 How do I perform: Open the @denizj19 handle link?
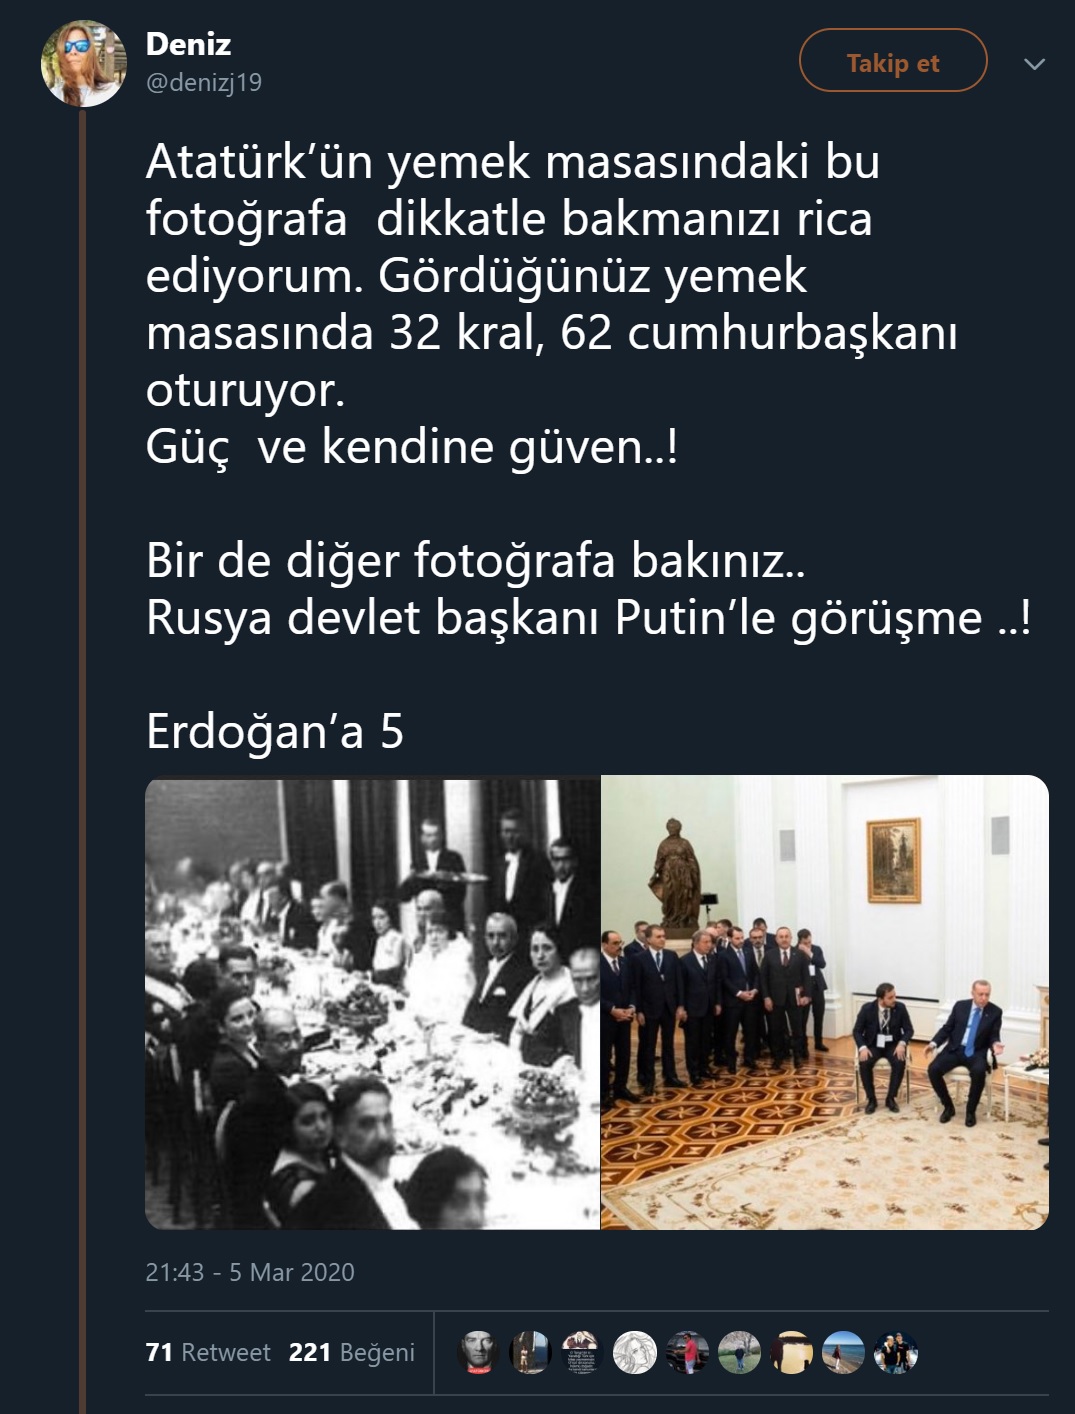(x=204, y=83)
